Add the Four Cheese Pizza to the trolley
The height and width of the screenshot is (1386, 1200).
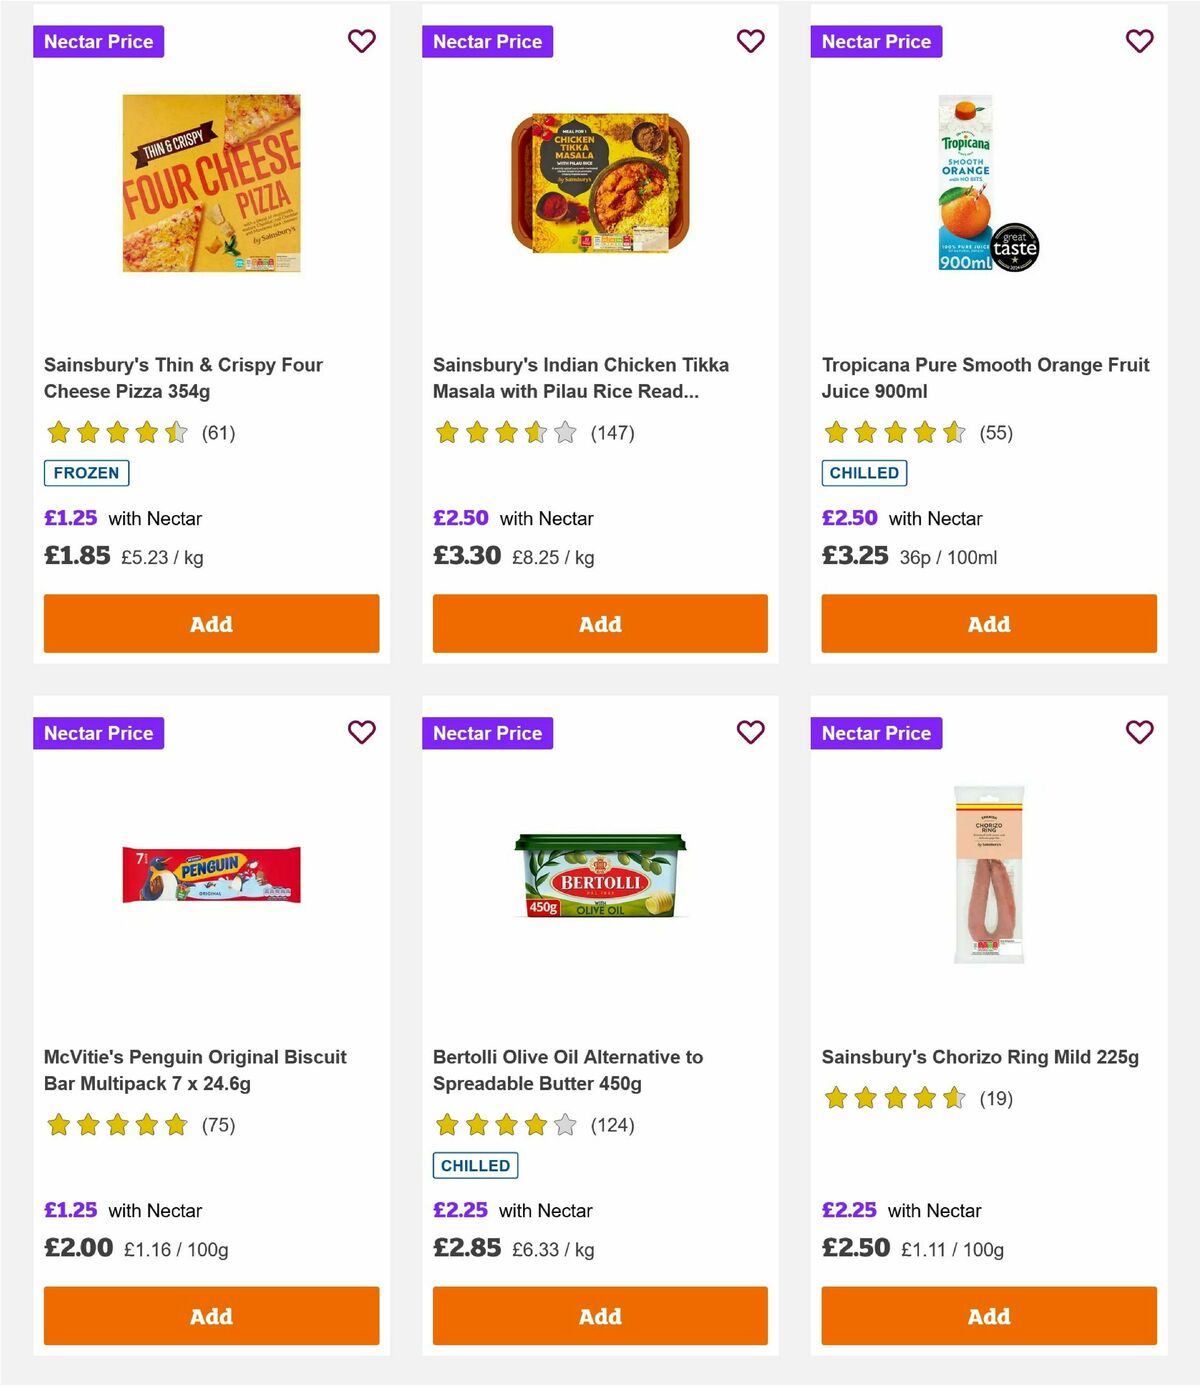[x=211, y=623]
